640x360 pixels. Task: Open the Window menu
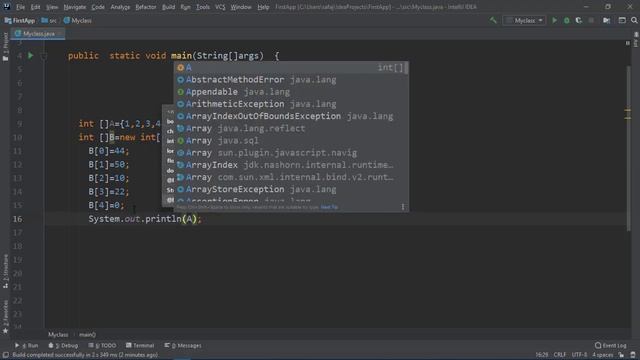241,7
